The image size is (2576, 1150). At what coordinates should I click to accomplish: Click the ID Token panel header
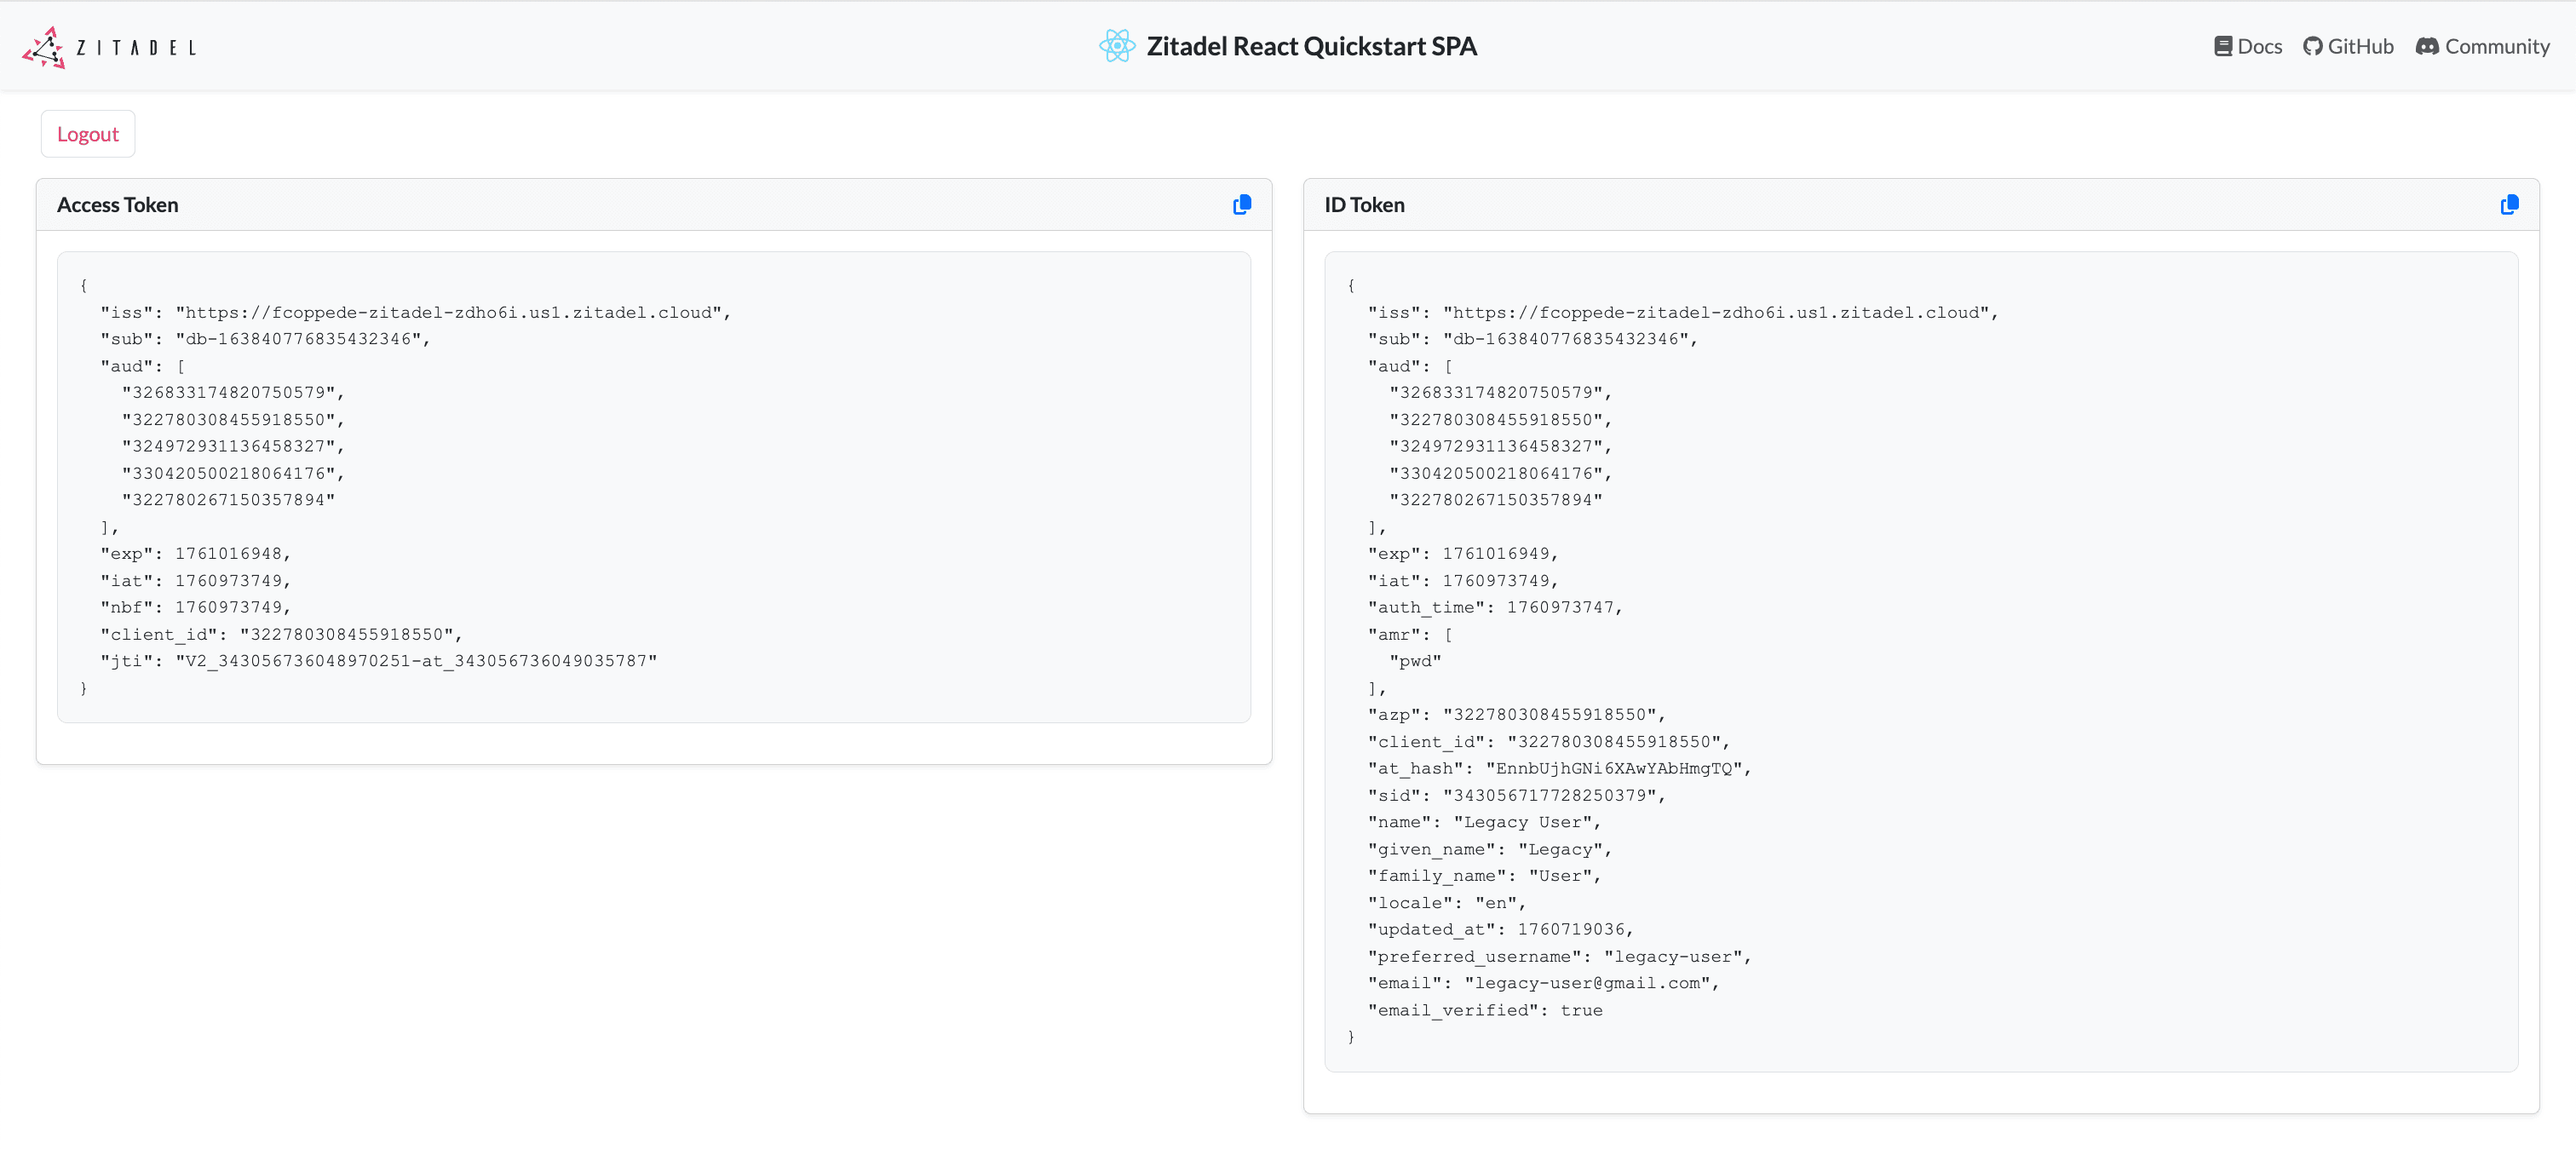tap(1364, 204)
